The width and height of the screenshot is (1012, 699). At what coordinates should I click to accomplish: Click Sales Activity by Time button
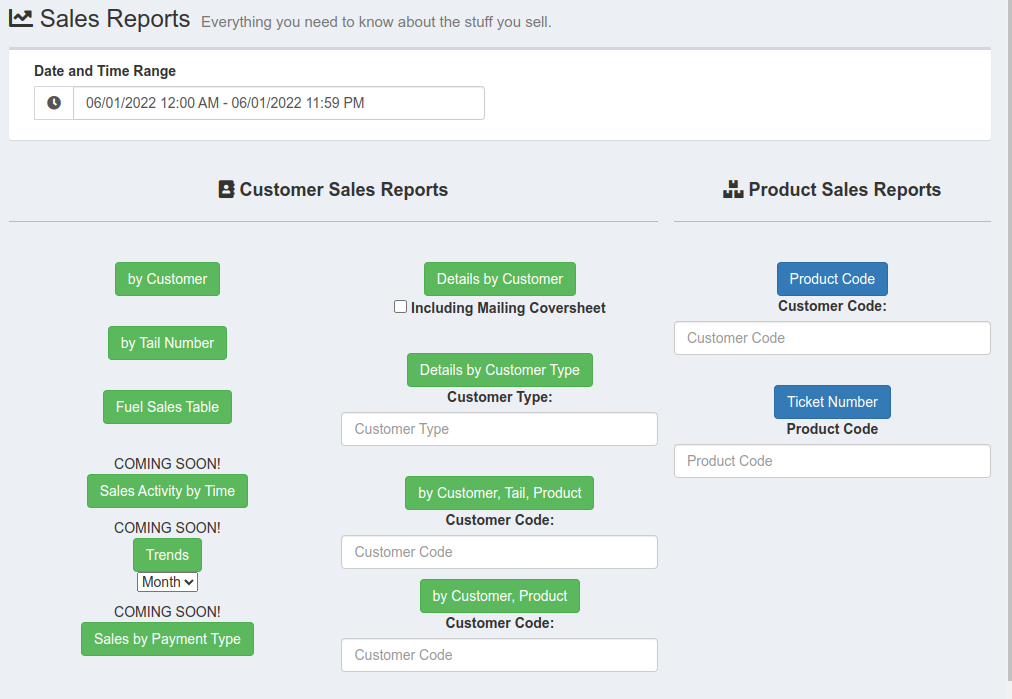[167, 491]
